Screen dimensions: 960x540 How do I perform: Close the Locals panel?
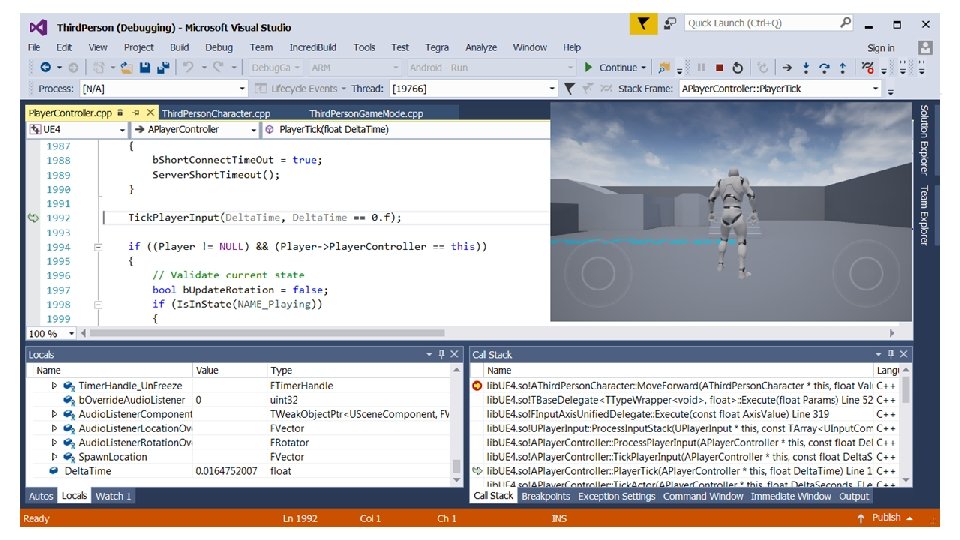(x=454, y=354)
